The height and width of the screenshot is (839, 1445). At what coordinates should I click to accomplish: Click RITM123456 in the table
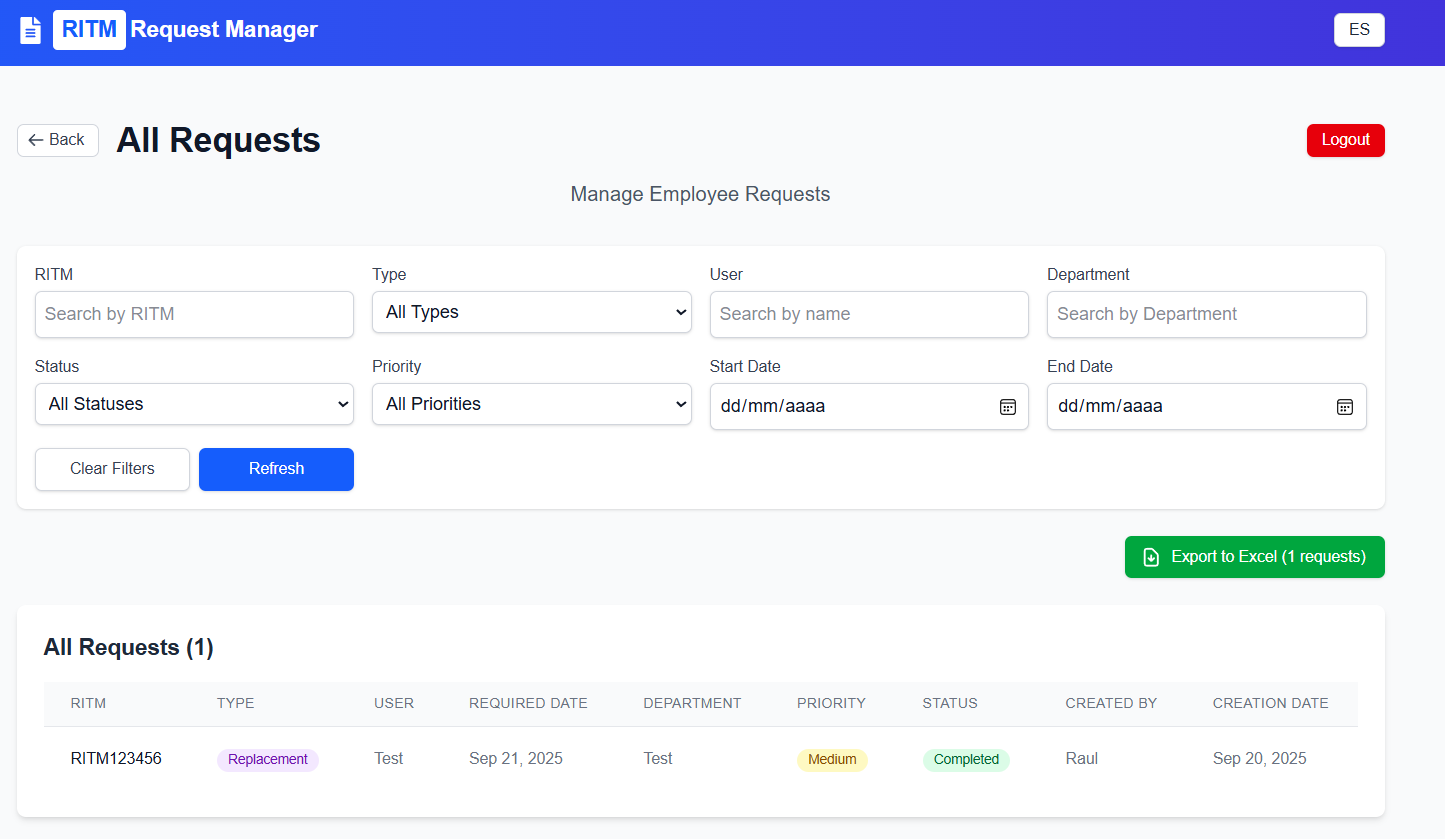tap(116, 759)
